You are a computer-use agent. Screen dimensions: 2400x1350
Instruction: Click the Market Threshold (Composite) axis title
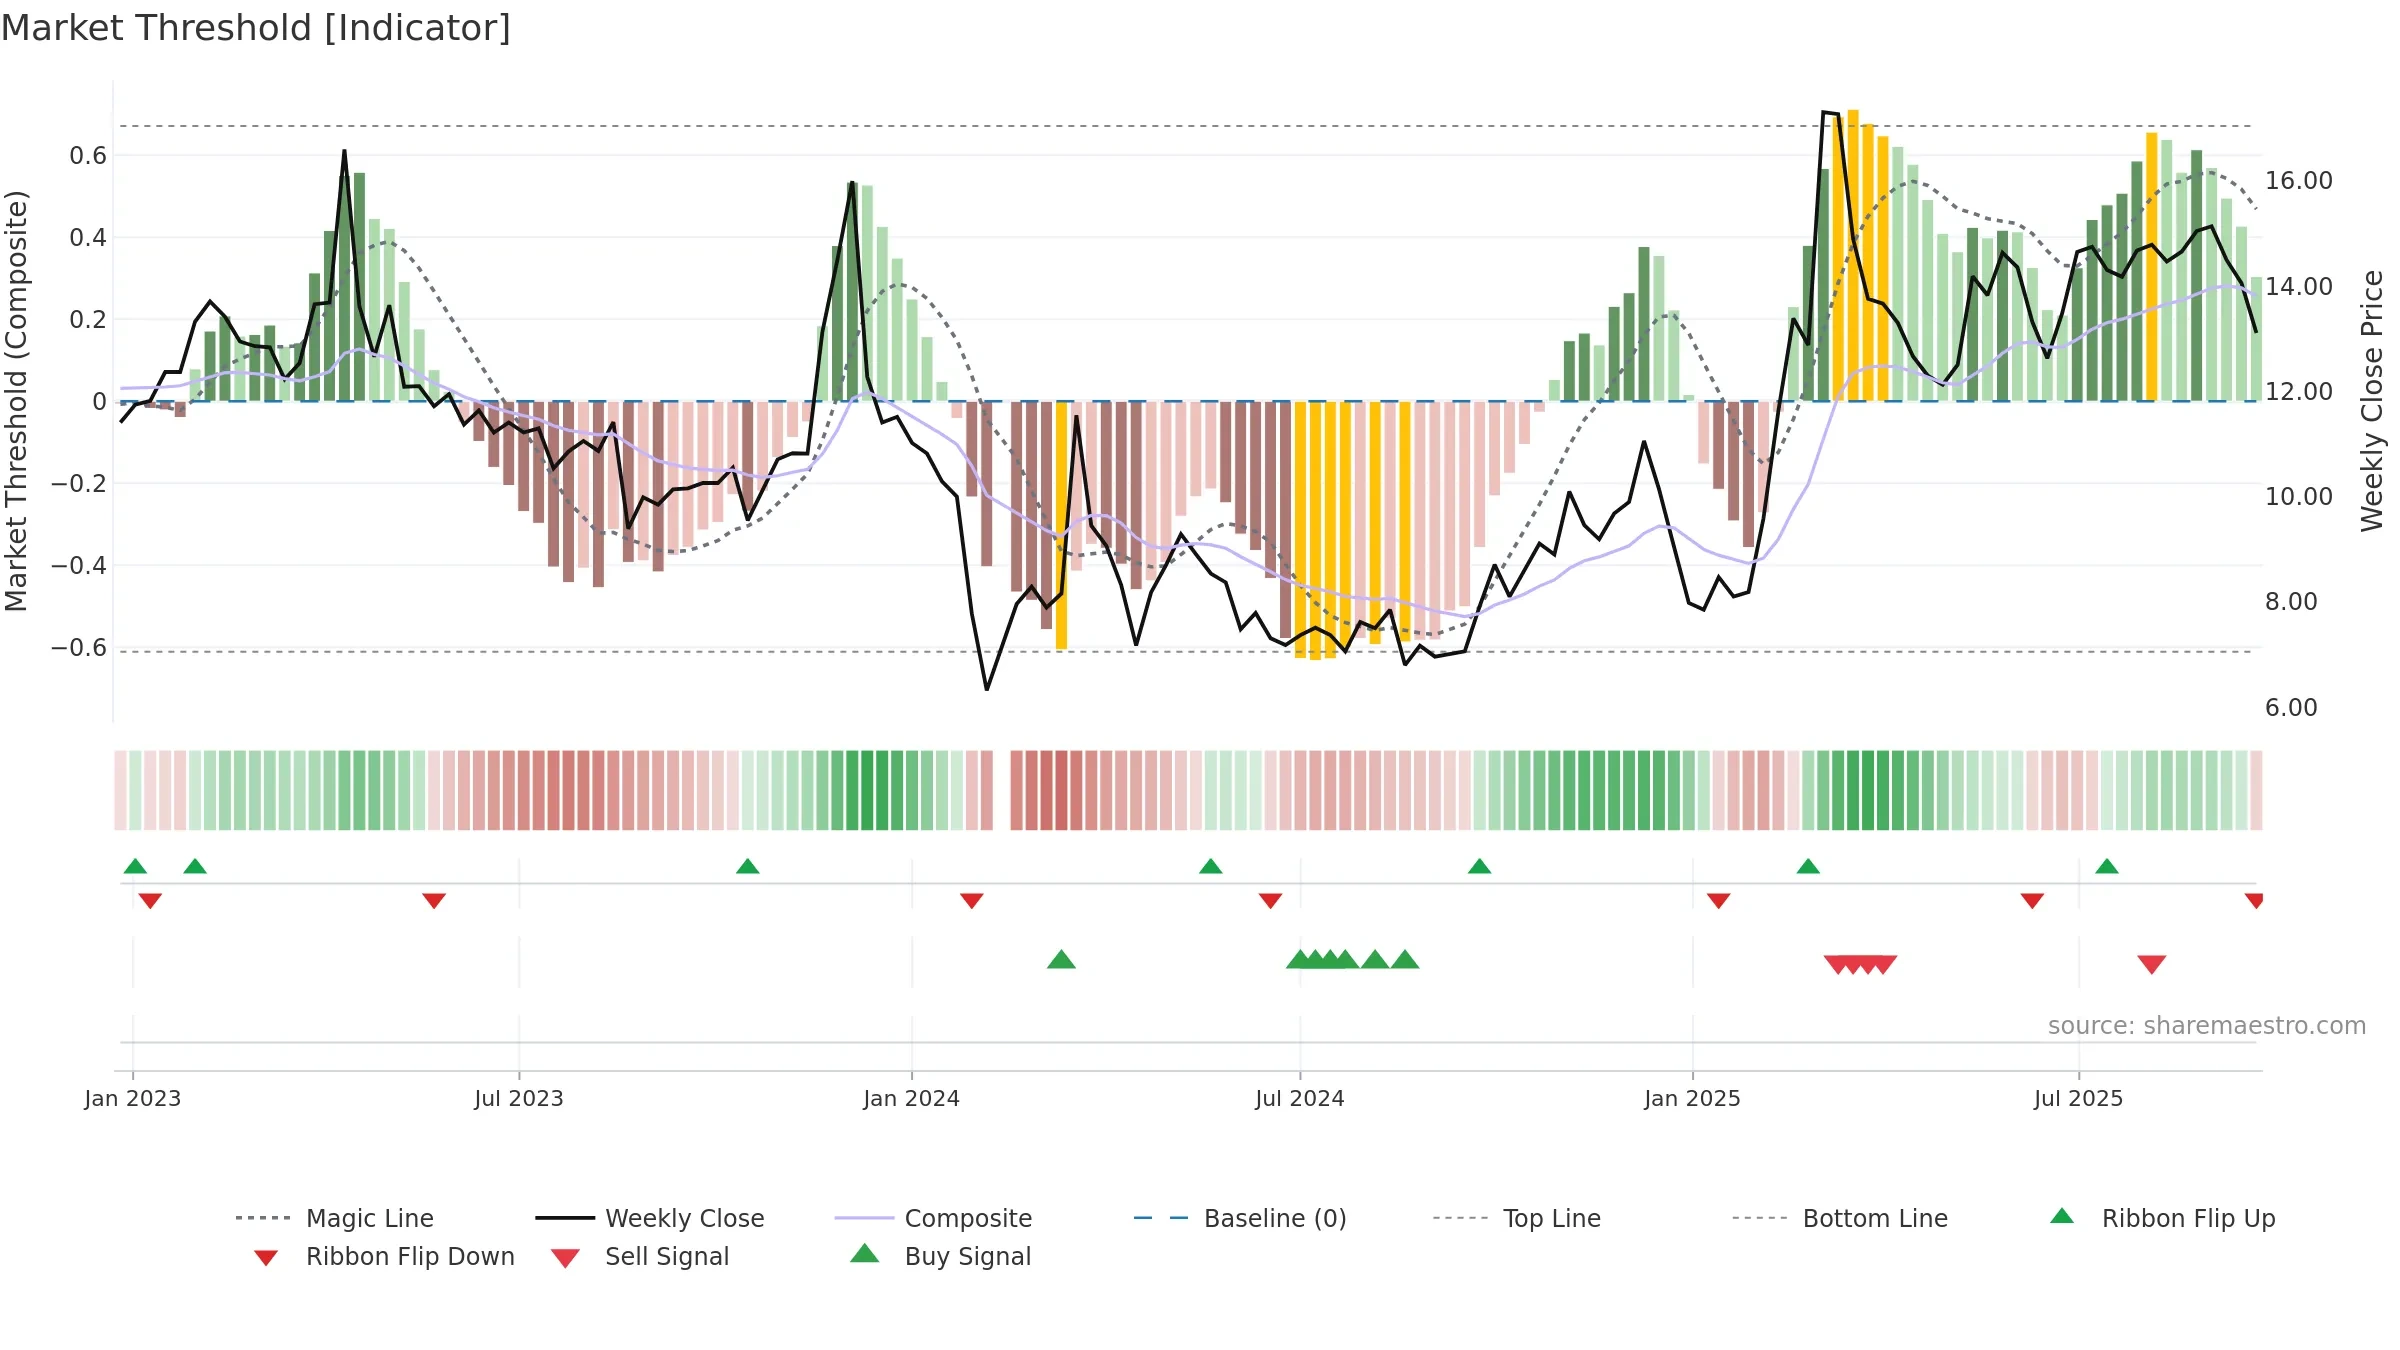[x=16, y=401]
